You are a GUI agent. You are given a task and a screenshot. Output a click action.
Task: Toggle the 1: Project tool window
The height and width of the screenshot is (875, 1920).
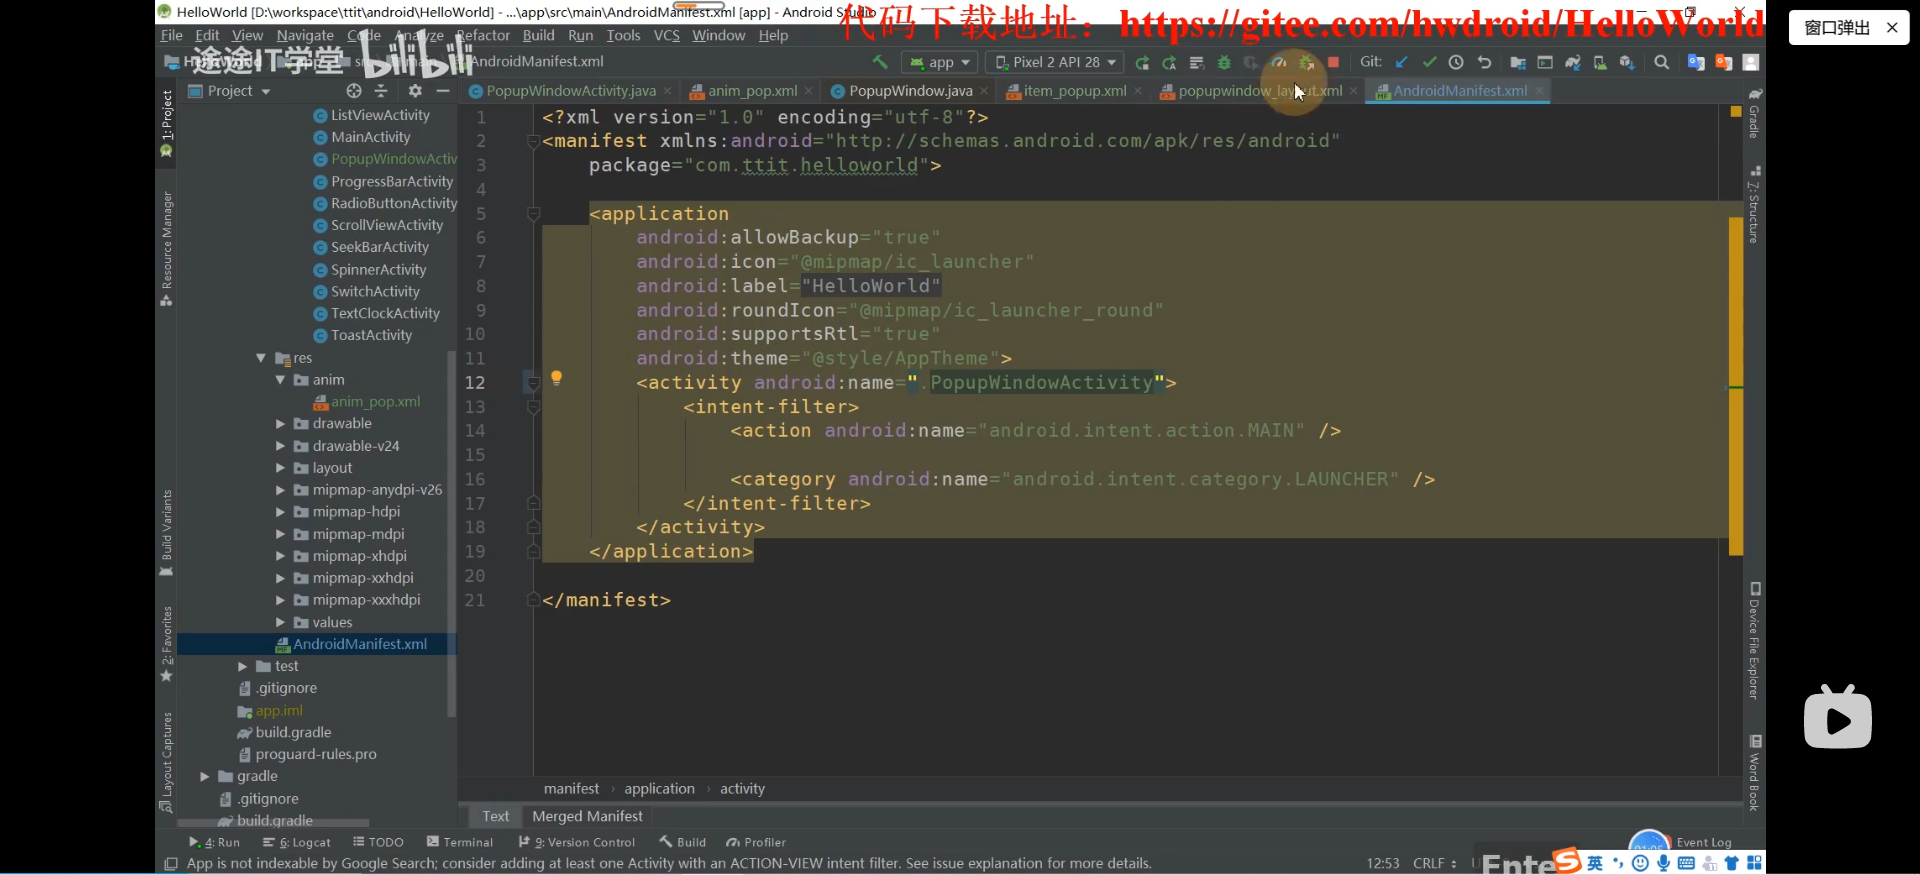(167, 123)
